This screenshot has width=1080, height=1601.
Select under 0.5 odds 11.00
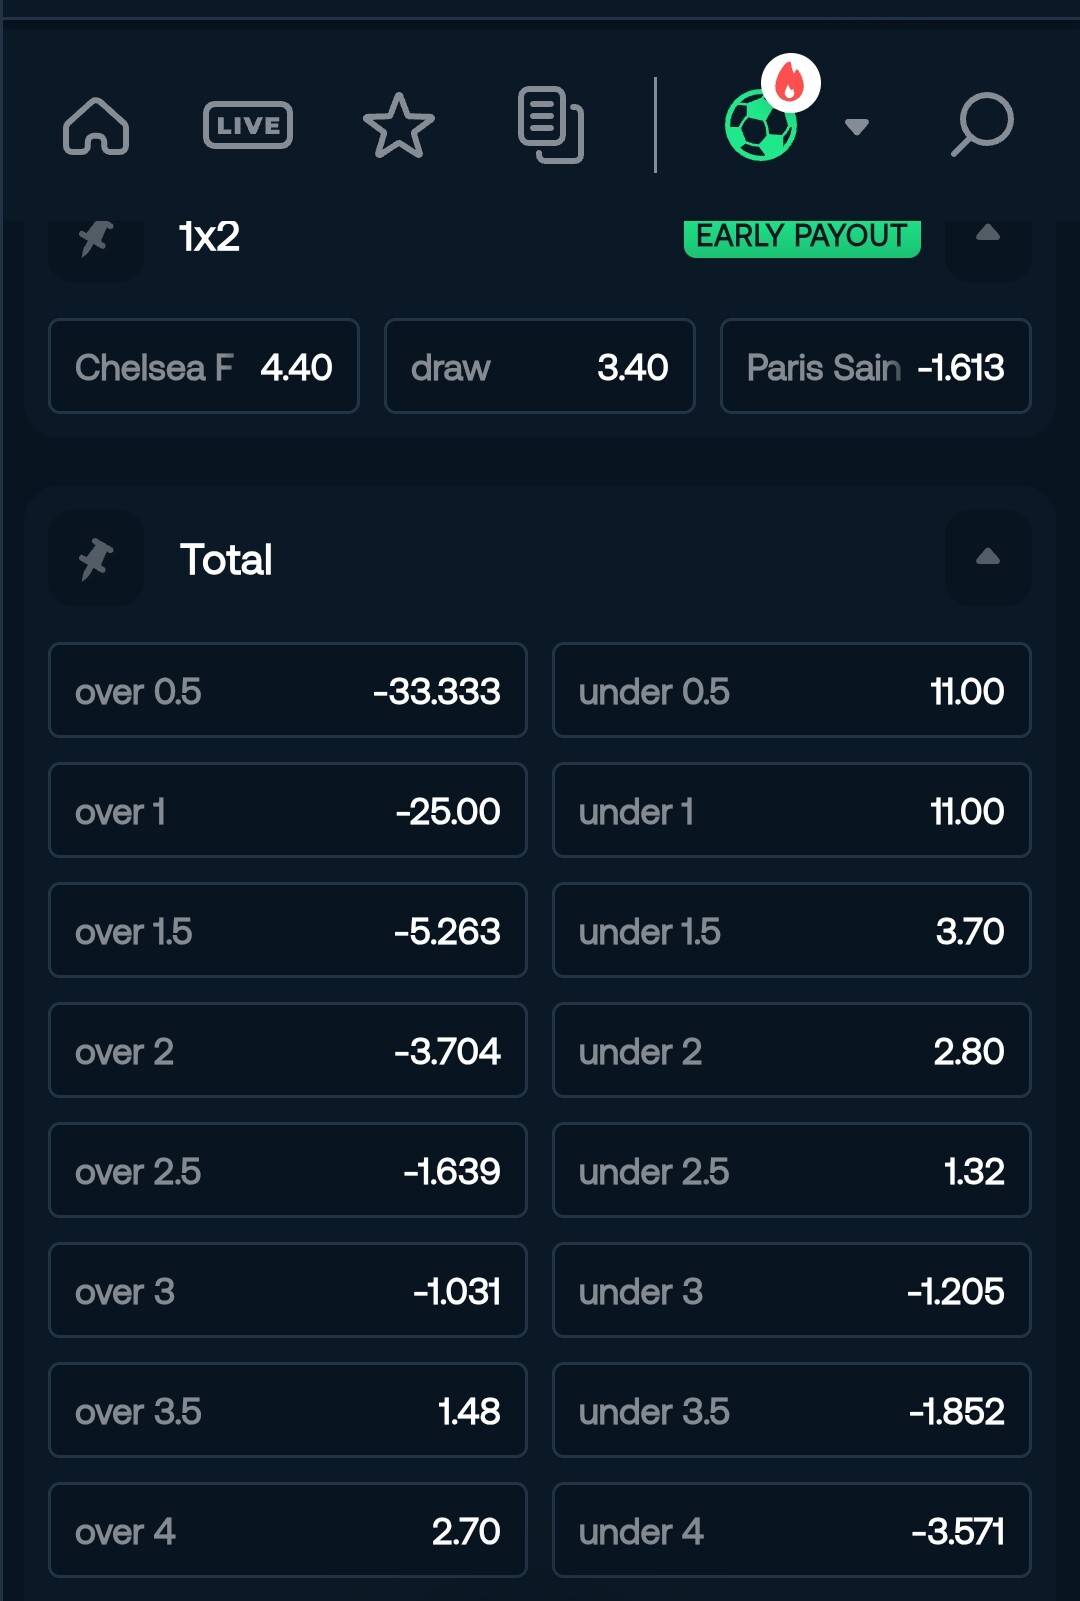792,690
